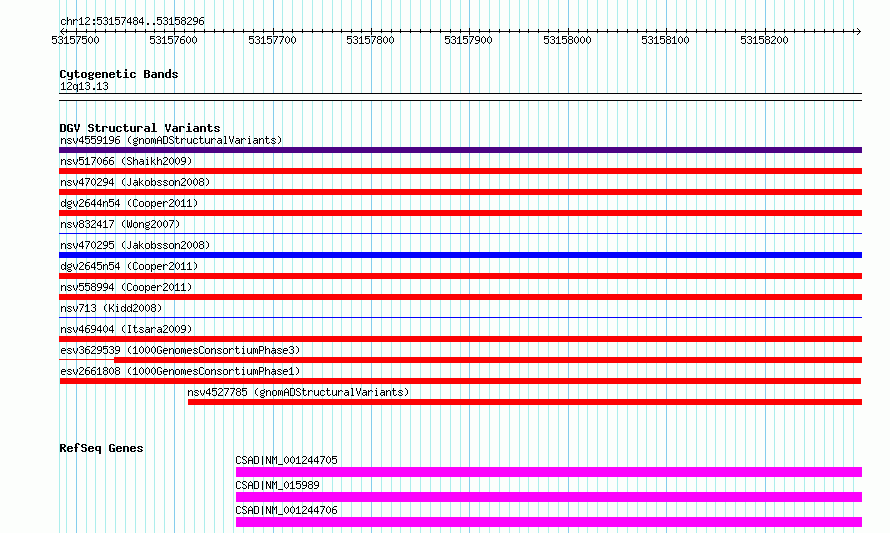Open variant nsv4527785 gnomADStructuralVariants label
Viewport: 890px width, 533px height.
tap(298, 392)
